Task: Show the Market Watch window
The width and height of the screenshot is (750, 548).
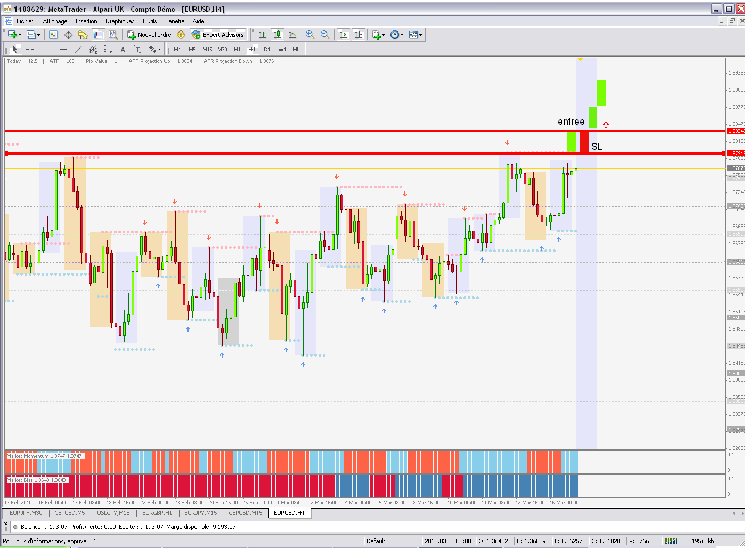Action: (54, 34)
